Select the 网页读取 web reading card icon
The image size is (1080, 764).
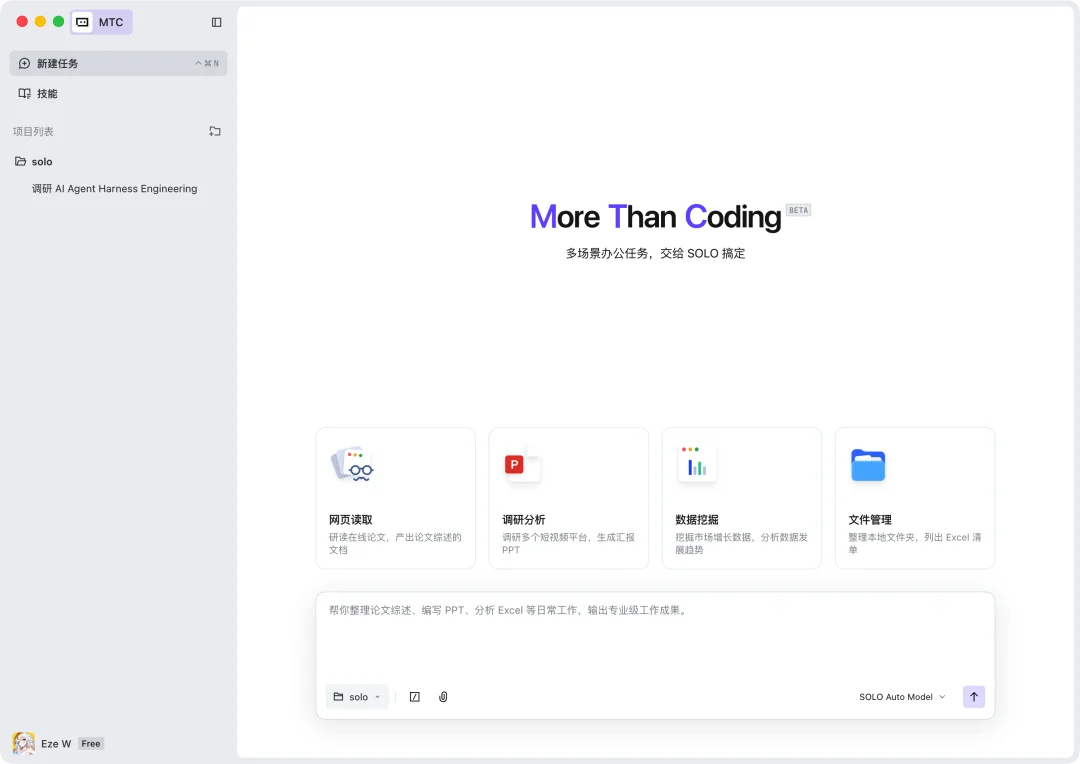tap(350, 464)
